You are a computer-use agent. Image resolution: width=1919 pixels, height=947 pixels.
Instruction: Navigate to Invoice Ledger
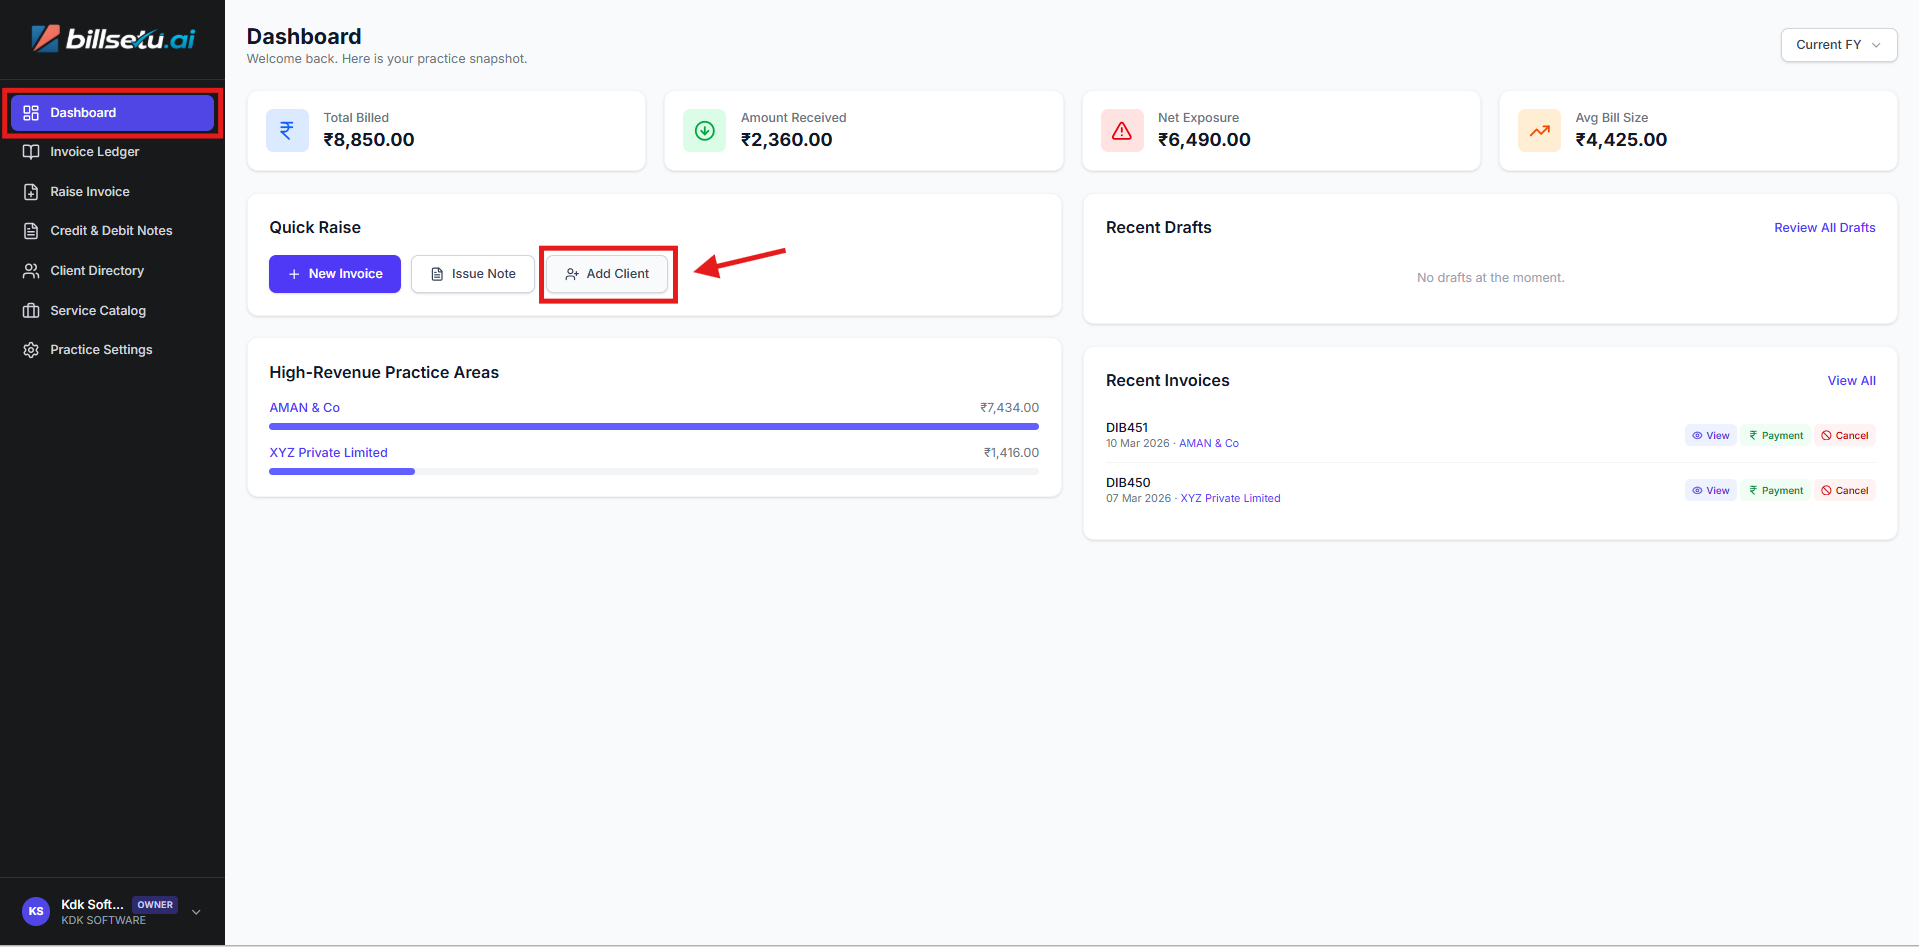tap(94, 152)
